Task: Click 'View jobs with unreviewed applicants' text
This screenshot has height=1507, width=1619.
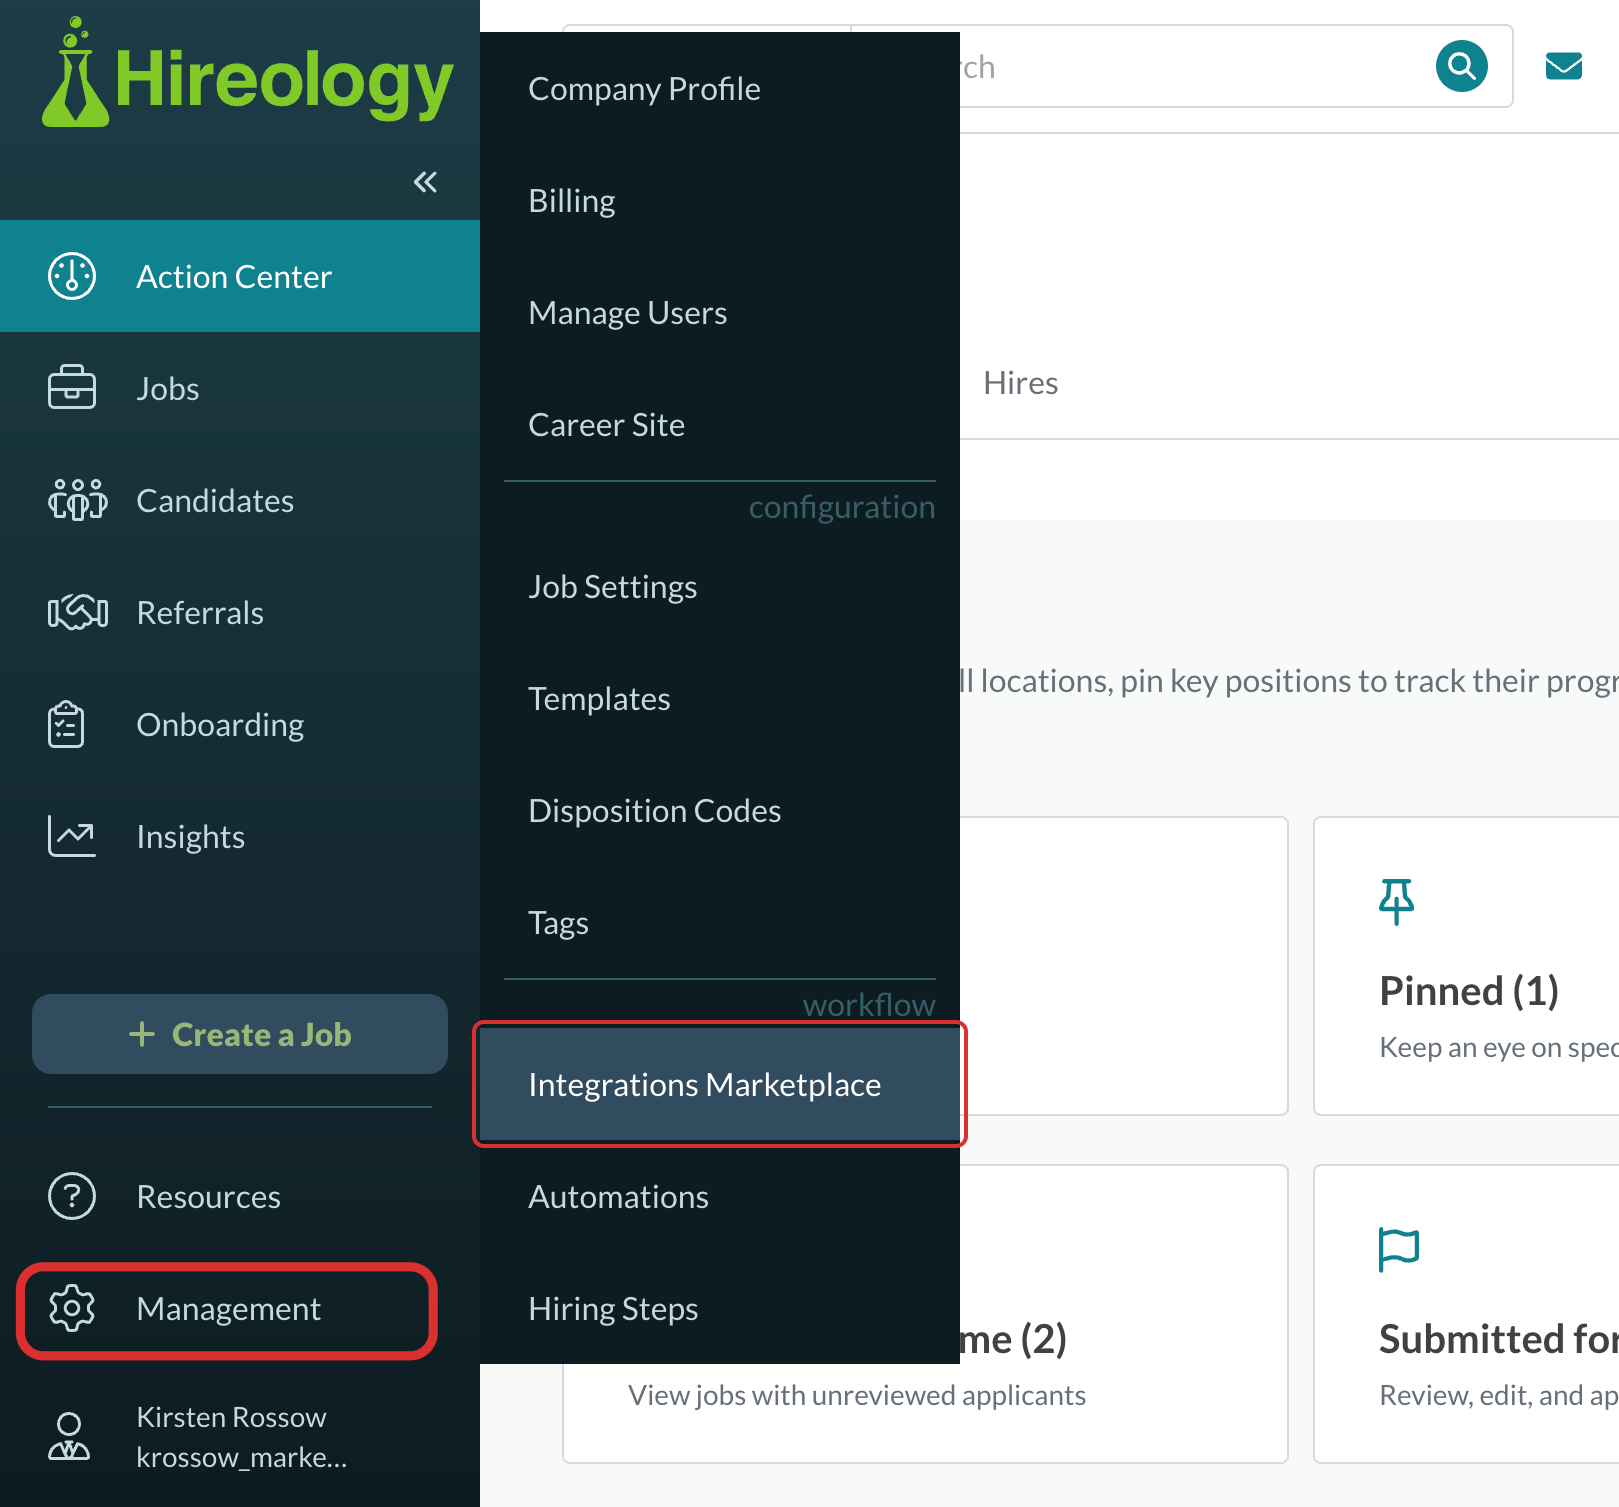Action: tap(857, 1394)
